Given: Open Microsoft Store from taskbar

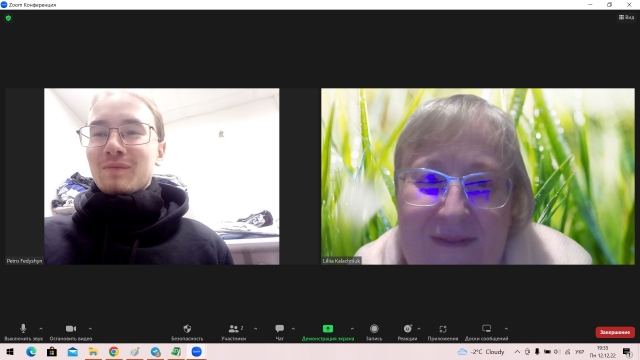Looking at the screenshot, I should pyautogui.click(x=52, y=351).
